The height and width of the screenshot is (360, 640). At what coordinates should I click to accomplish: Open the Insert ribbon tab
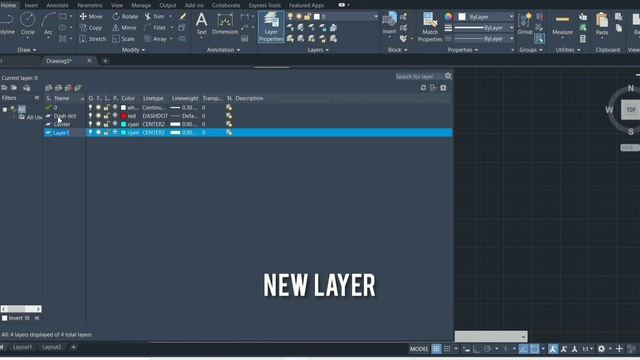(31, 5)
